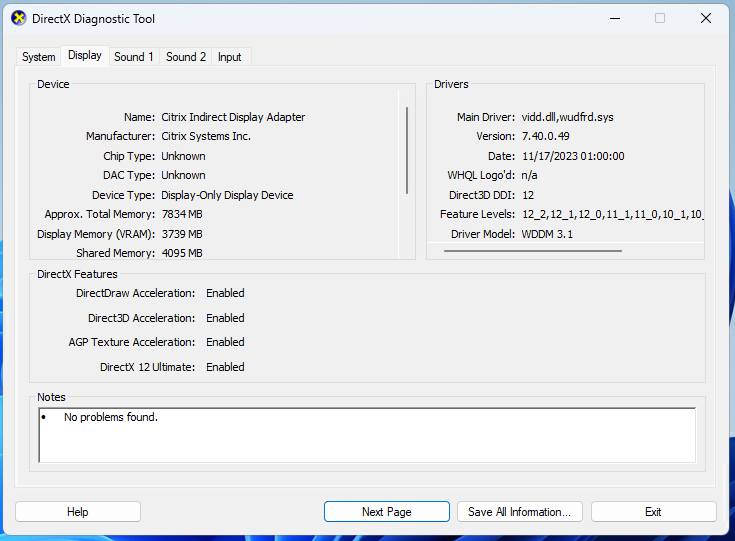Select the Citrix Indirect Display Adapter name text
735x541 pixels.
click(233, 117)
